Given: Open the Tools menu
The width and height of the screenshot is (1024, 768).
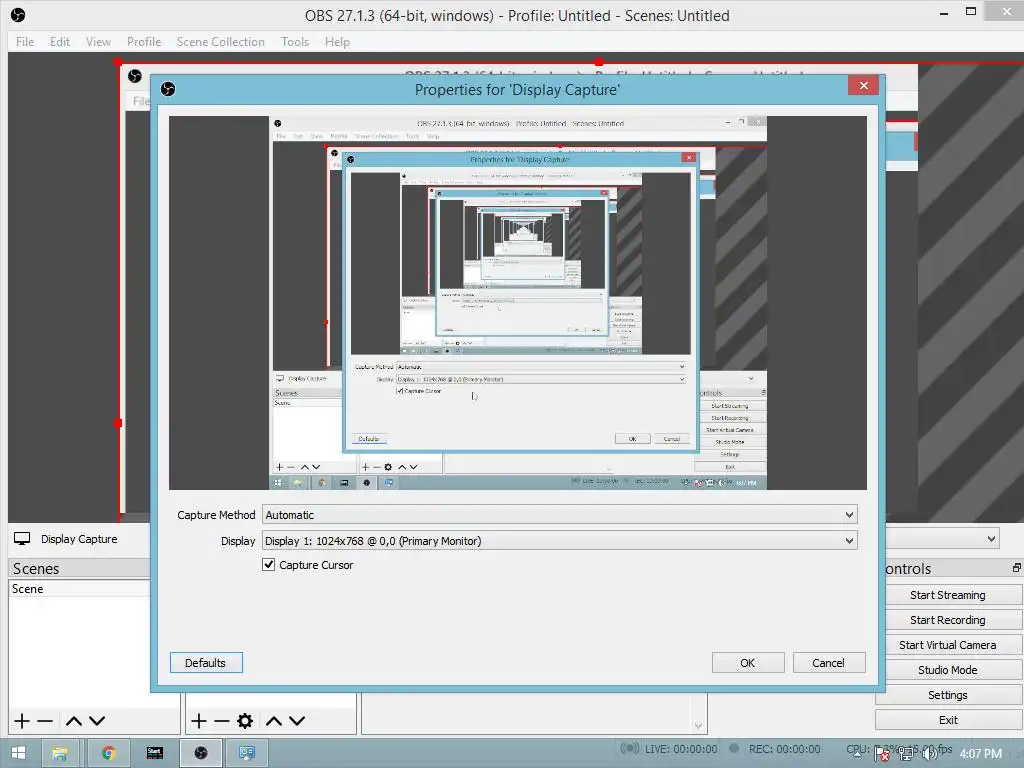Looking at the screenshot, I should pos(295,42).
